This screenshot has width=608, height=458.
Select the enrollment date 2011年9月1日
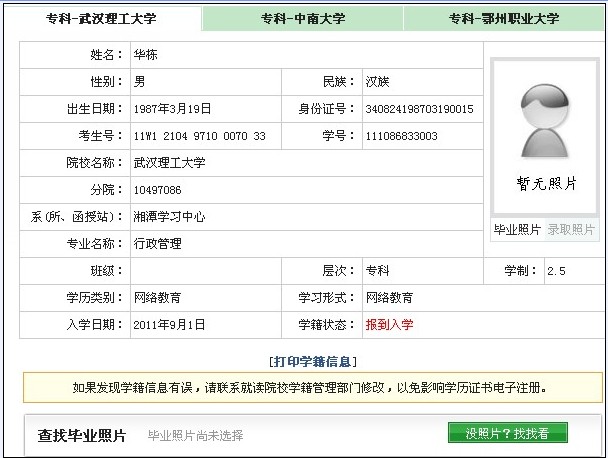tap(169, 325)
